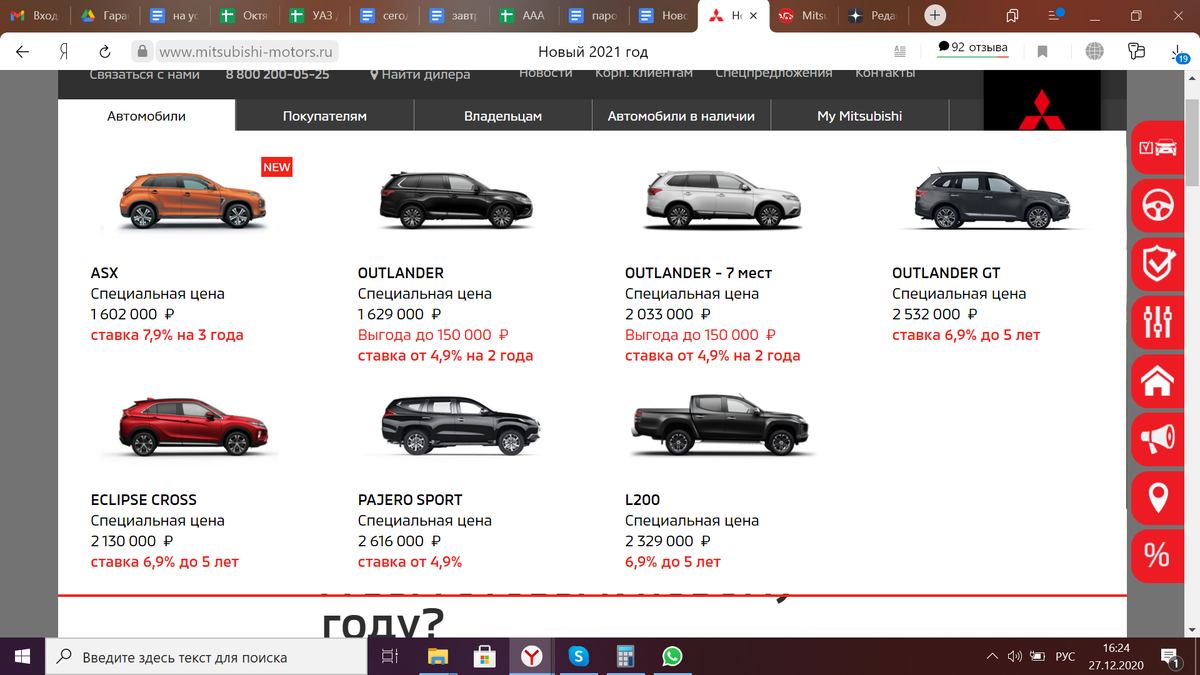This screenshot has width=1200, height=675.
Task: Open the Контакты link
Action: click(885, 73)
